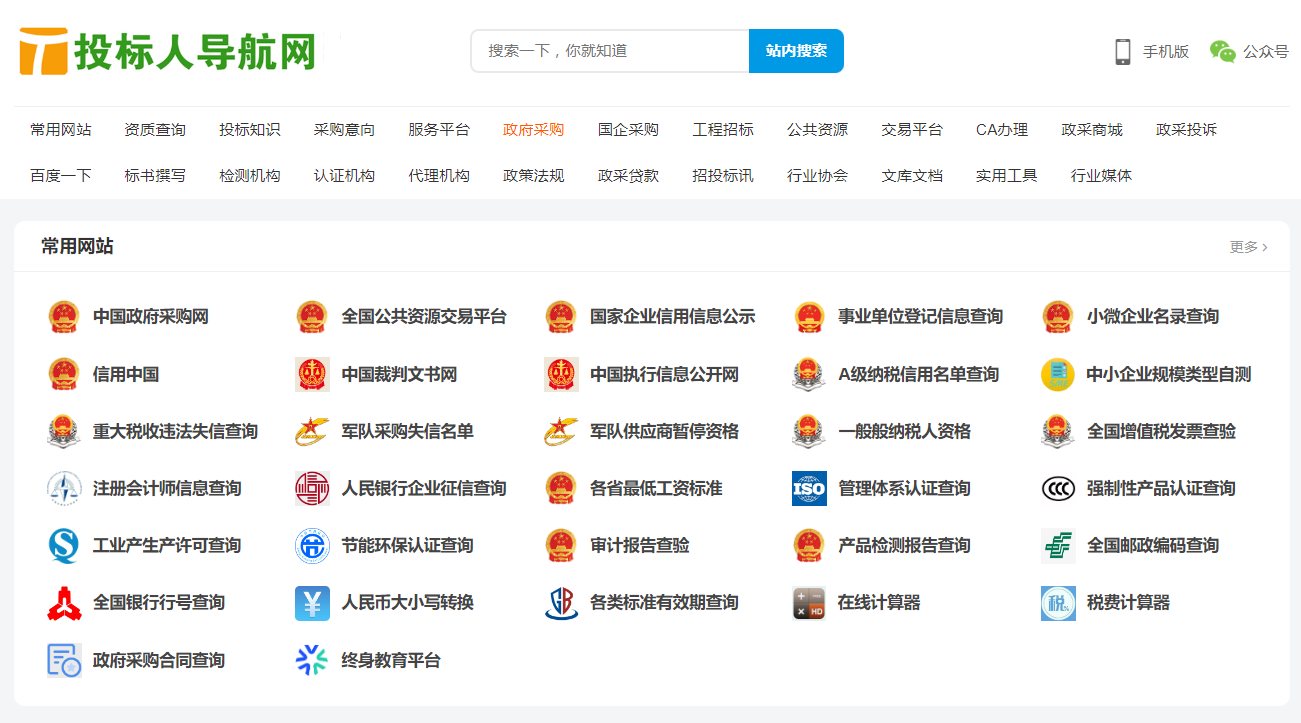The image size is (1301, 723).
Task: Open the 小微企业名录查询 link
Action: (1153, 317)
